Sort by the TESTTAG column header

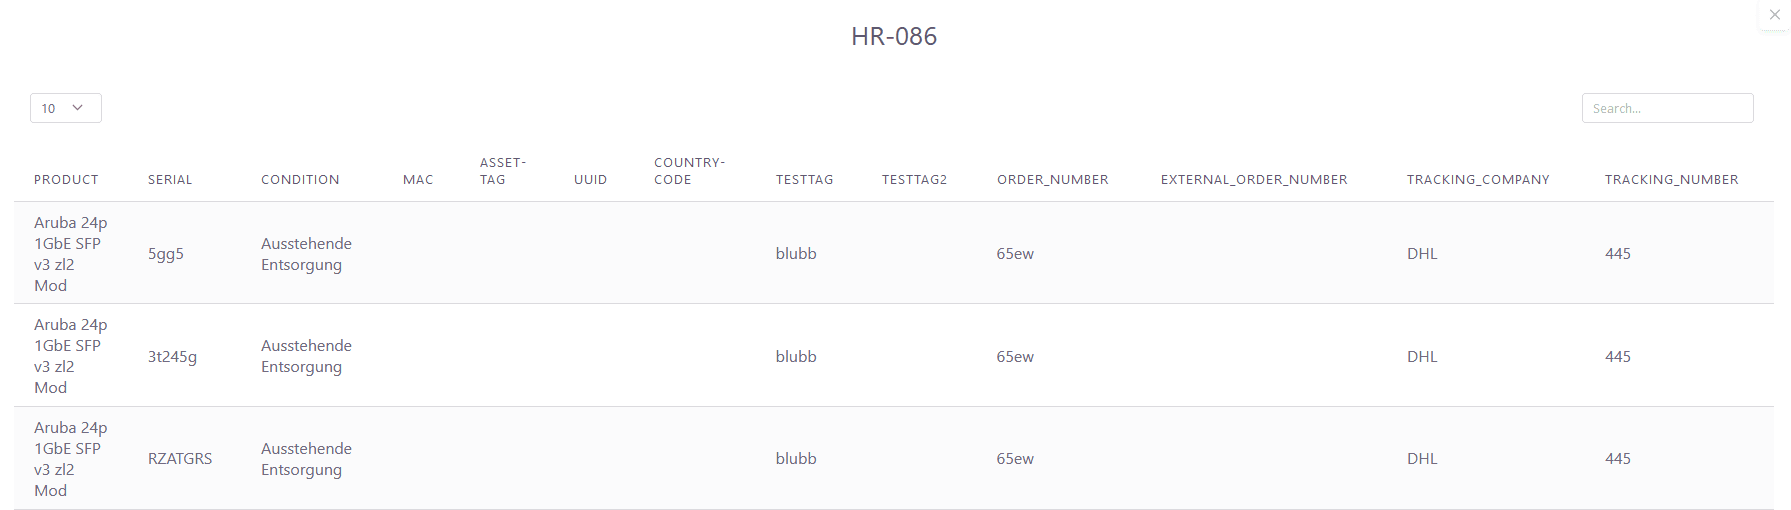(805, 180)
